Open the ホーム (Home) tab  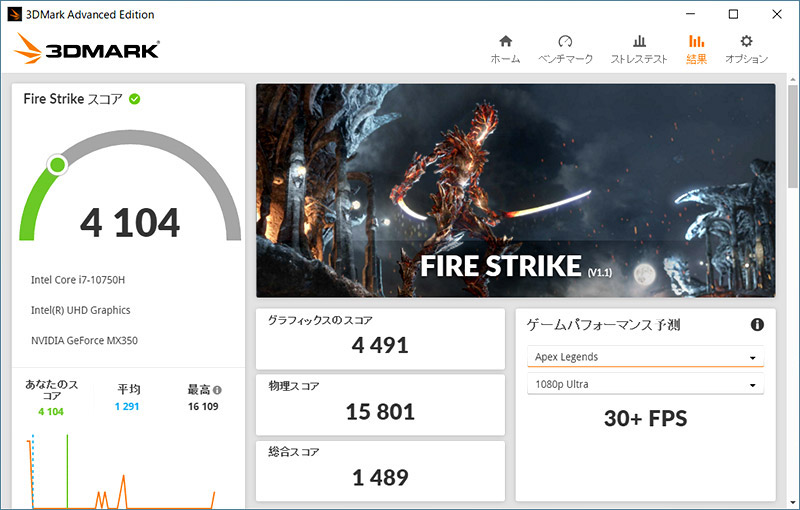505,49
